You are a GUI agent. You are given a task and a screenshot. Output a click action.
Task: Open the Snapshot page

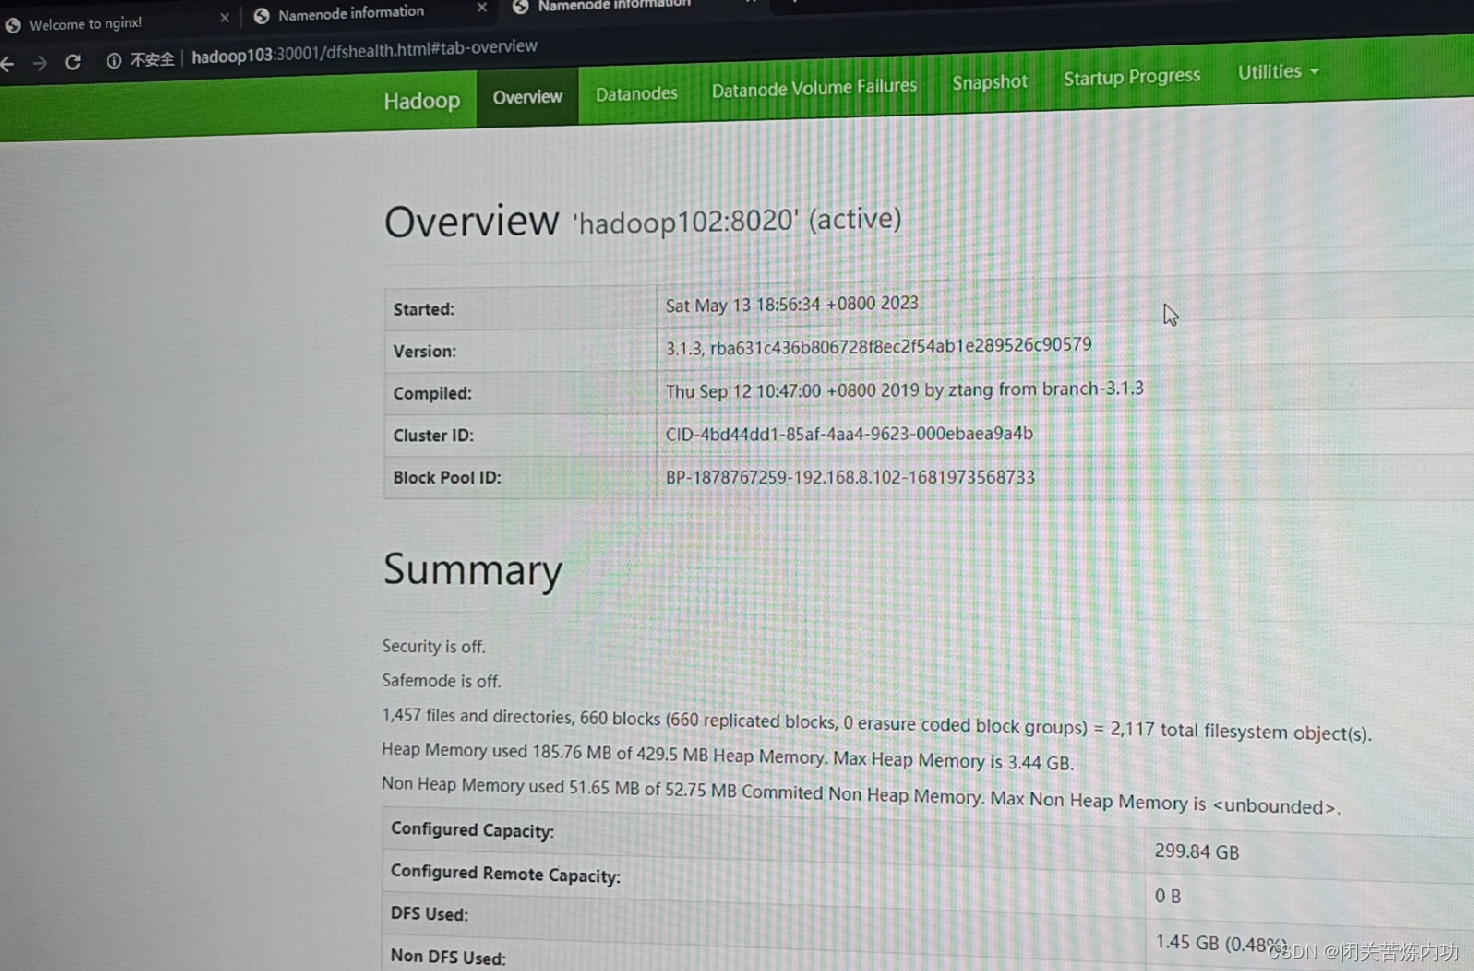click(990, 82)
